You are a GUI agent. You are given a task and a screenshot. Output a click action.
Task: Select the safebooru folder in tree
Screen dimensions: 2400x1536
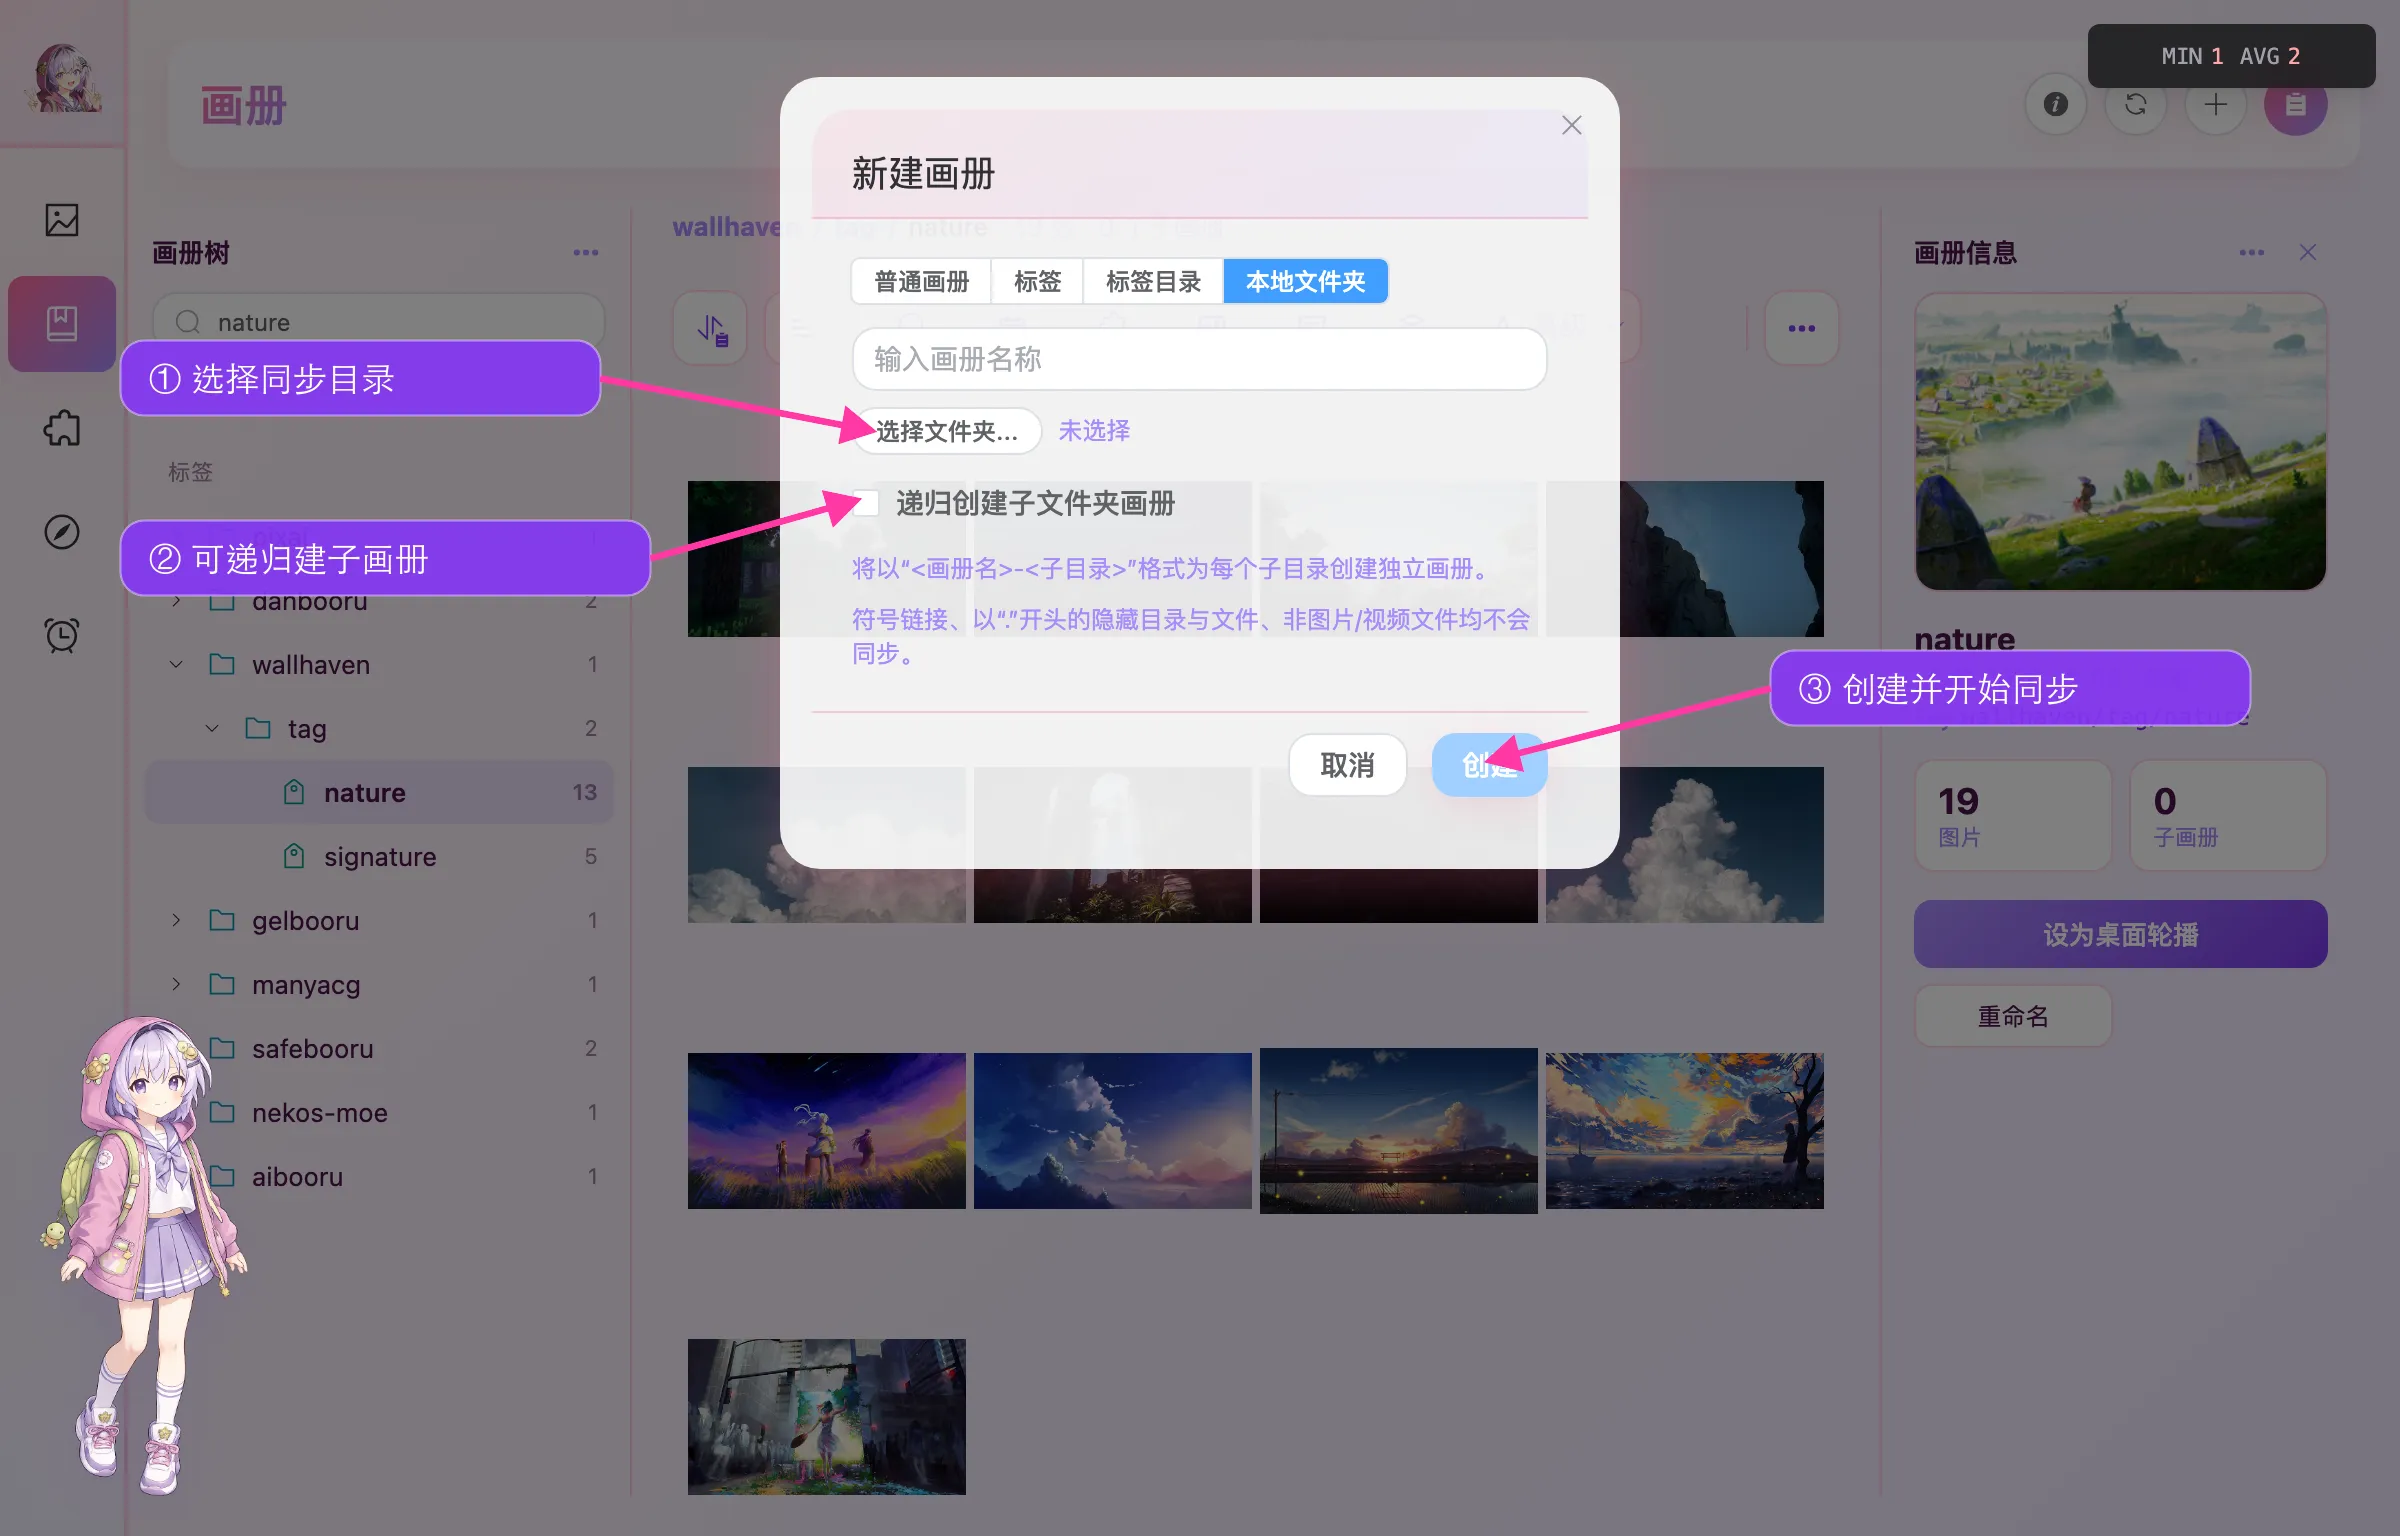(x=379, y=1049)
